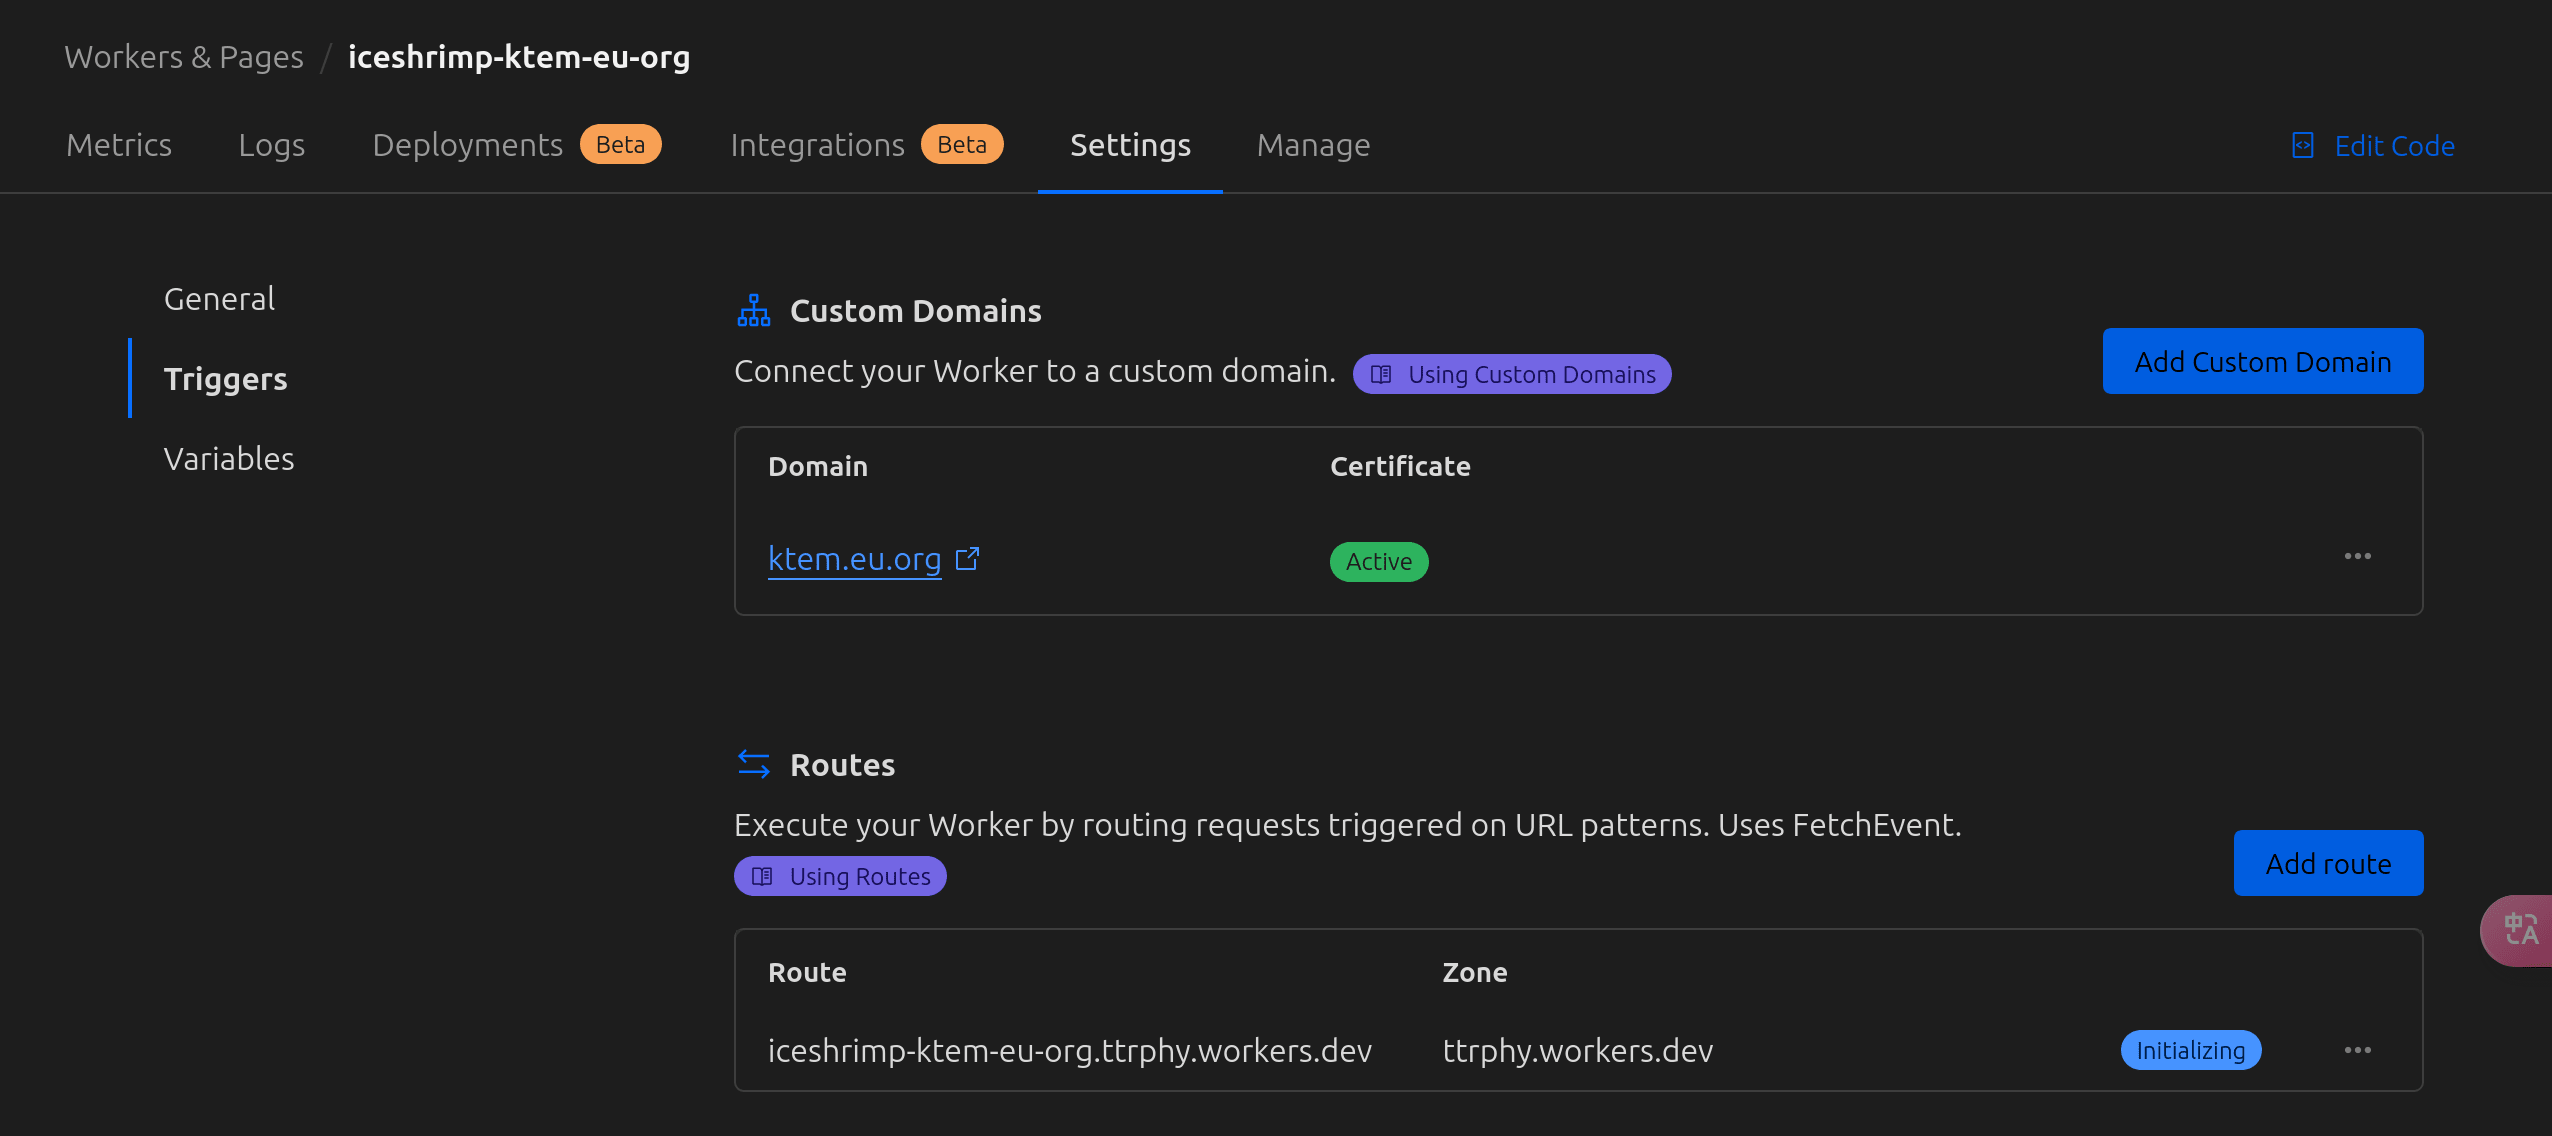Click route iceshrimp-ktem-eu-org.ttrphy.workers.dev text
Image resolution: width=2552 pixels, height=1136 pixels.
click(x=1070, y=1050)
